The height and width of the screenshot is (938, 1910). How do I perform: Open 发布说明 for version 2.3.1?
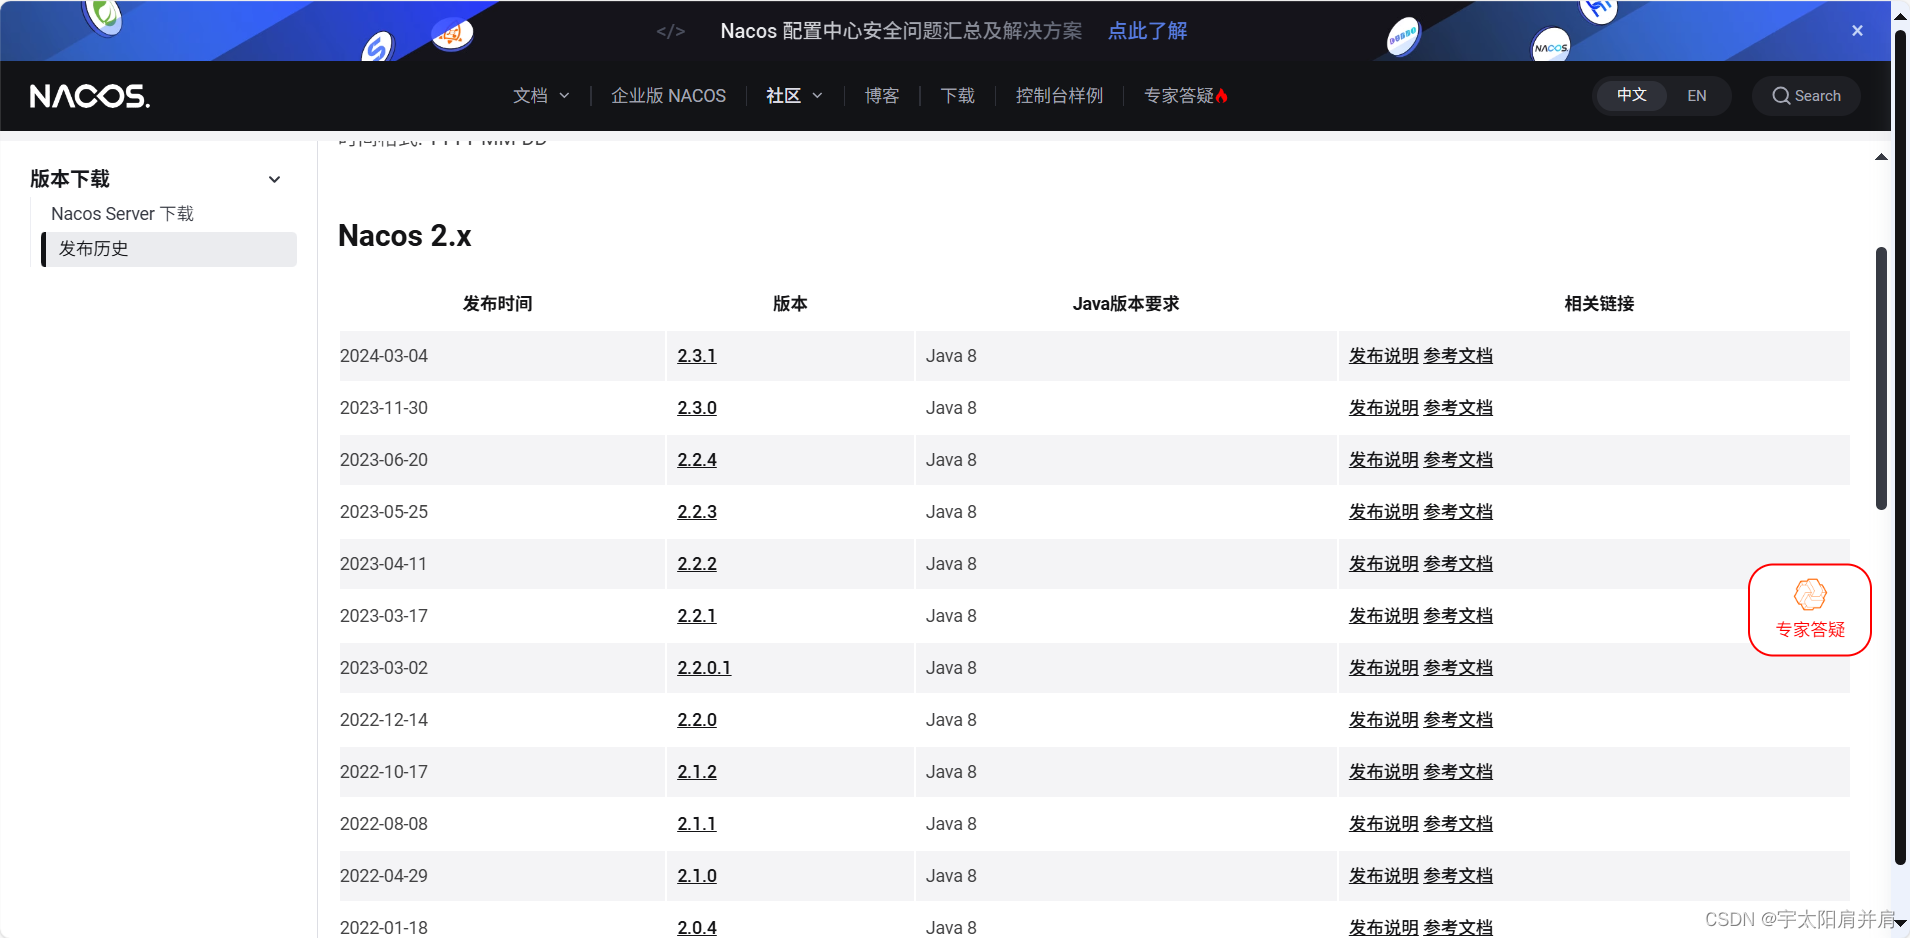pyautogui.click(x=1383, y=356)
